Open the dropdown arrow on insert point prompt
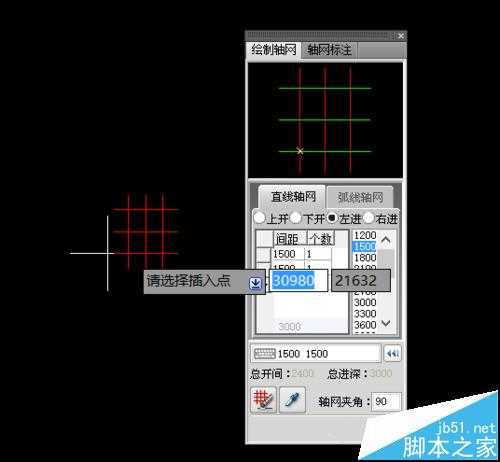 coord(256,283)
